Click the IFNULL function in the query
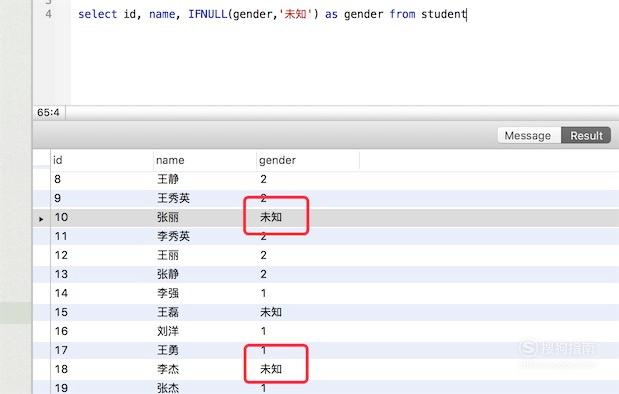The image size is (619, 394). 208,14
